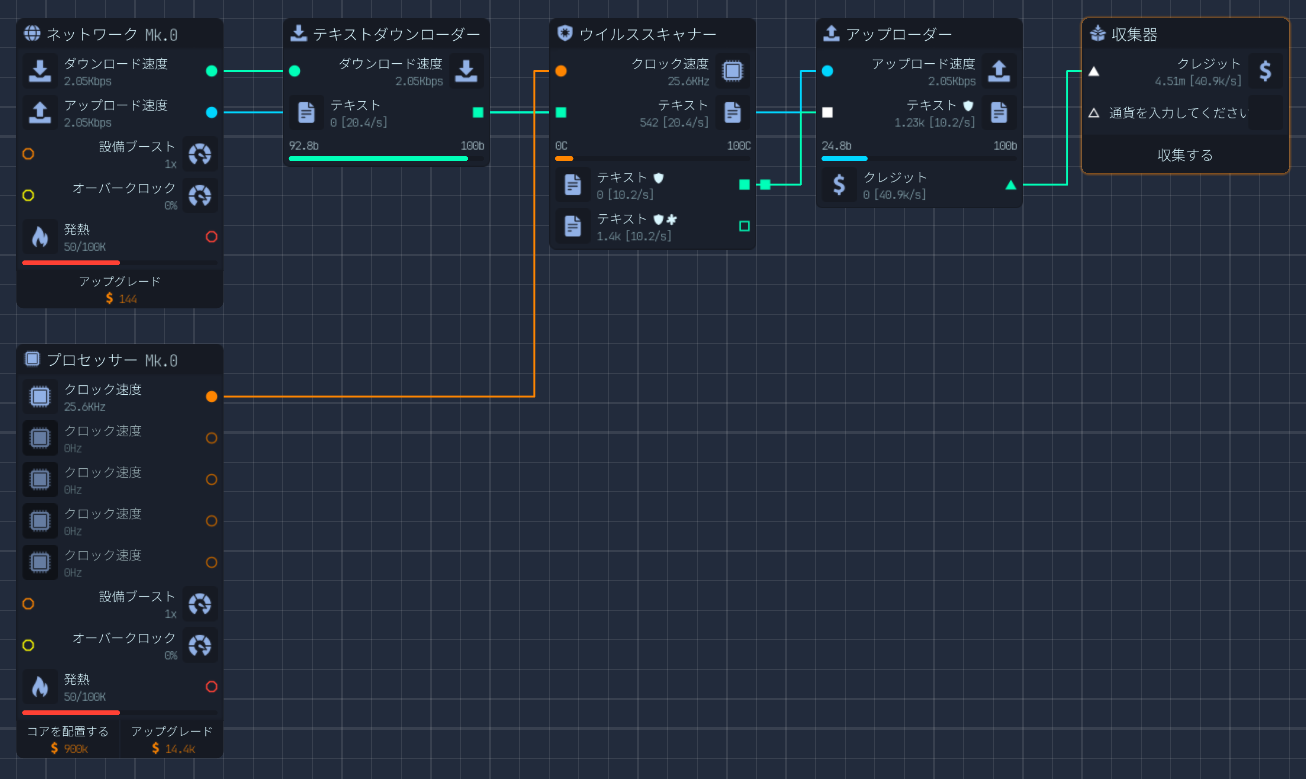The height and width of the screenshot is (779, 1306).
Task: Click the Uploader credit triangle output port
Action: (x=1010, y=185)
